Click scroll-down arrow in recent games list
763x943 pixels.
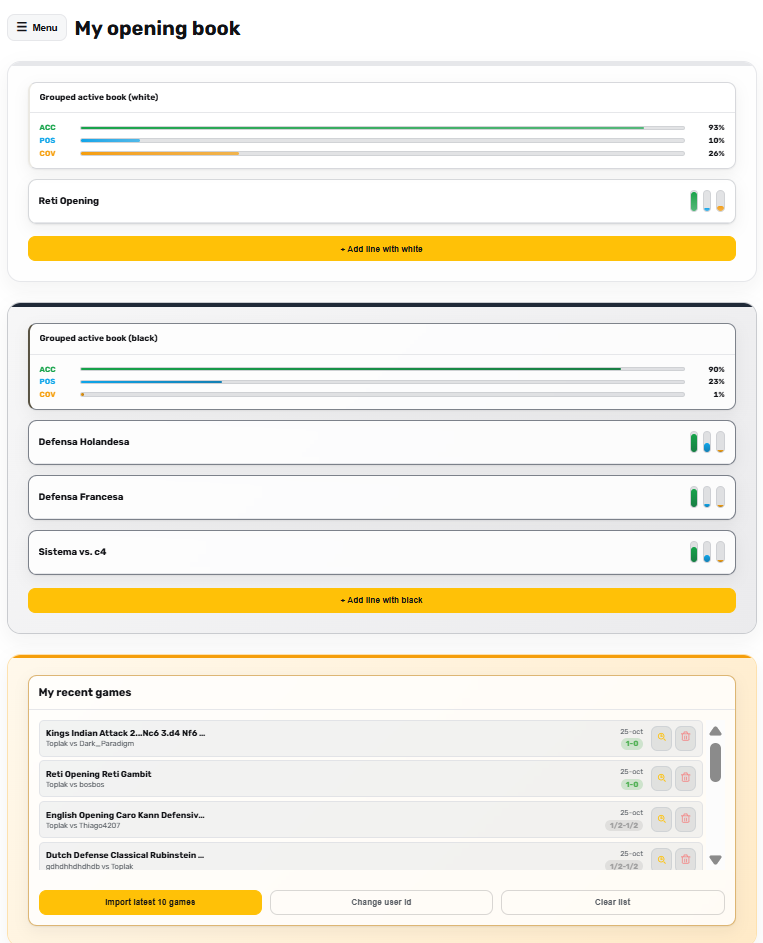715,860
